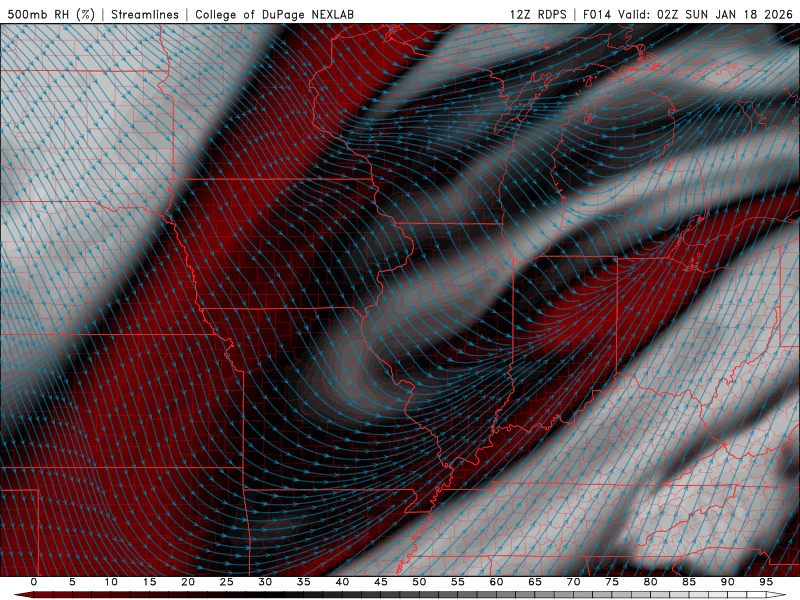The height and width of the screenshot is (600, 800).
Task: Select the "5" colorbar scale label
Action: tap(72, 582)
